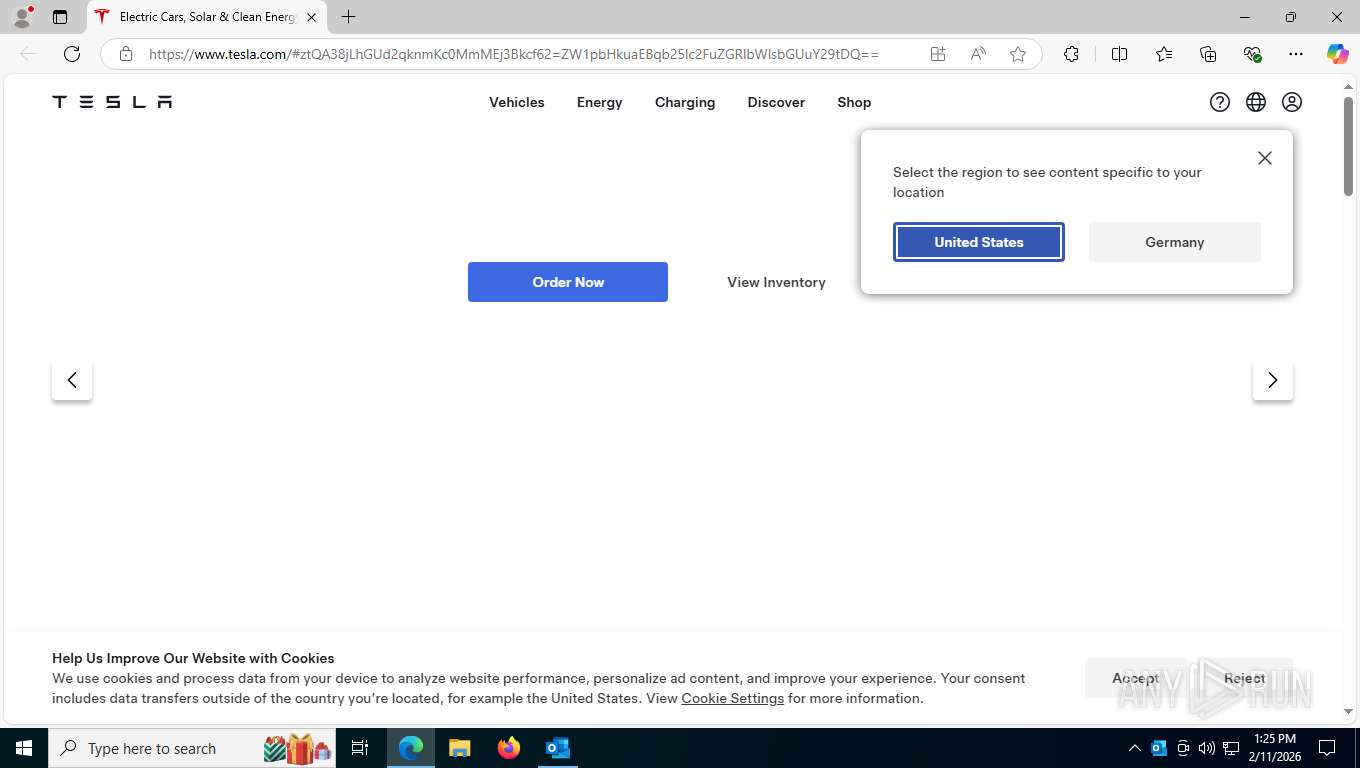Open Shop navigation item

(854, 102)
